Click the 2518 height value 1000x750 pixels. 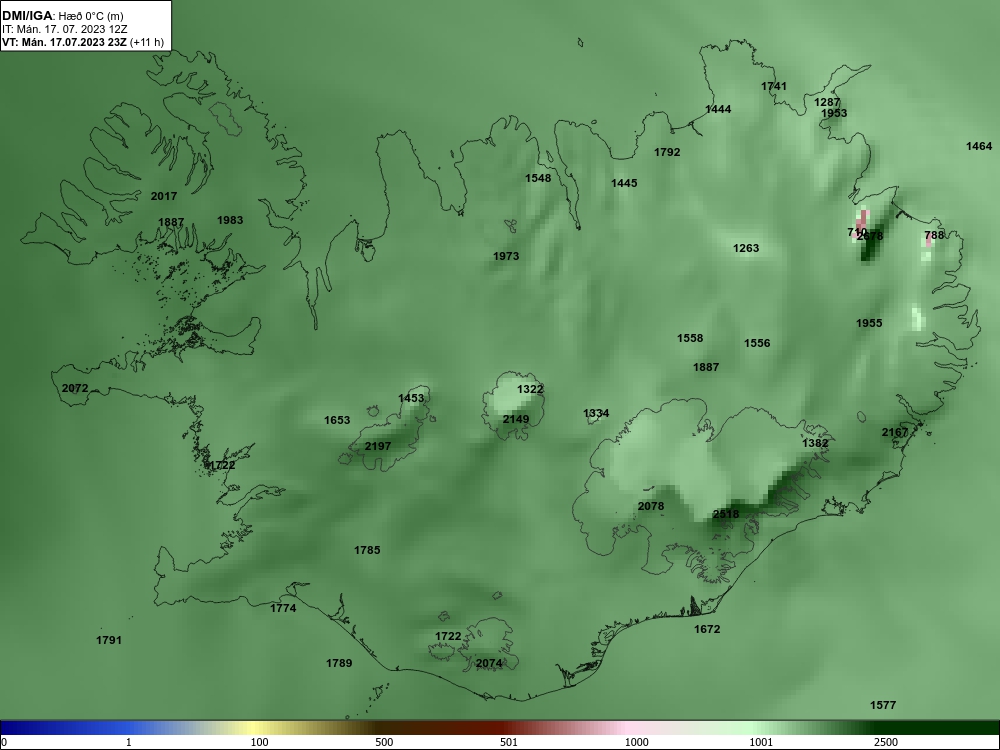(726, 514)
